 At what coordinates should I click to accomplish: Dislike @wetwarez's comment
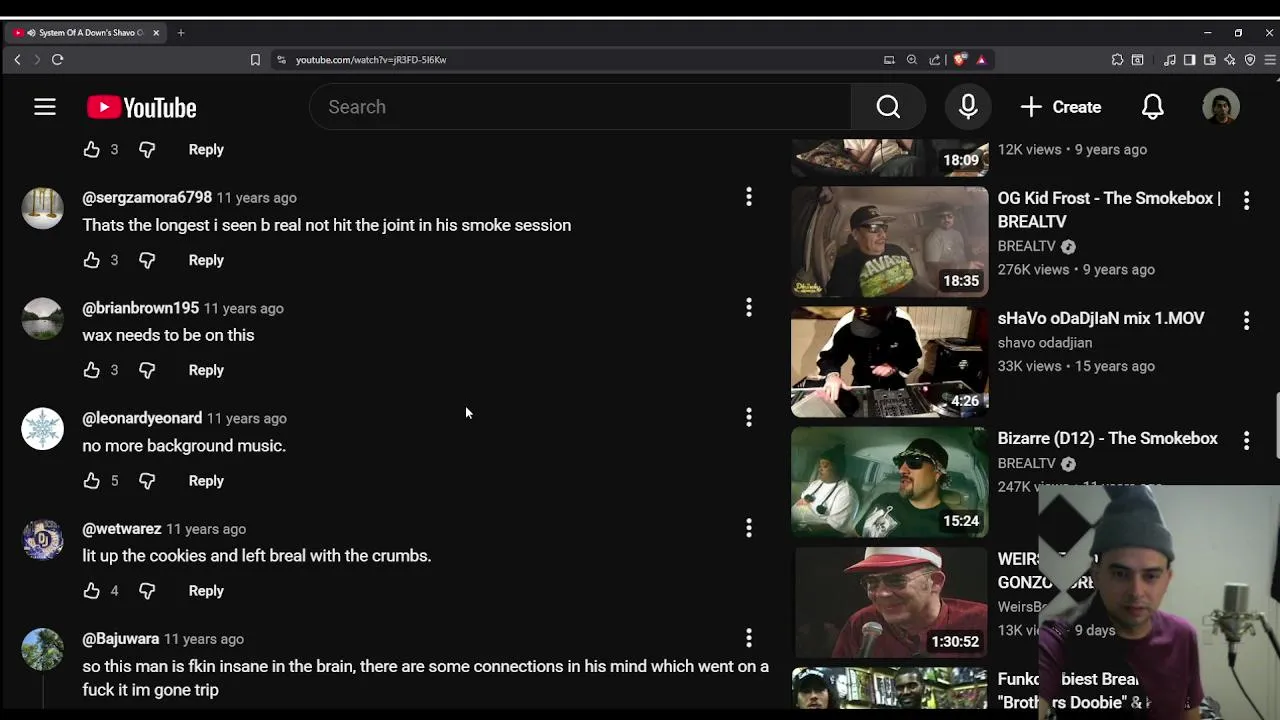[x=147, y=591]
